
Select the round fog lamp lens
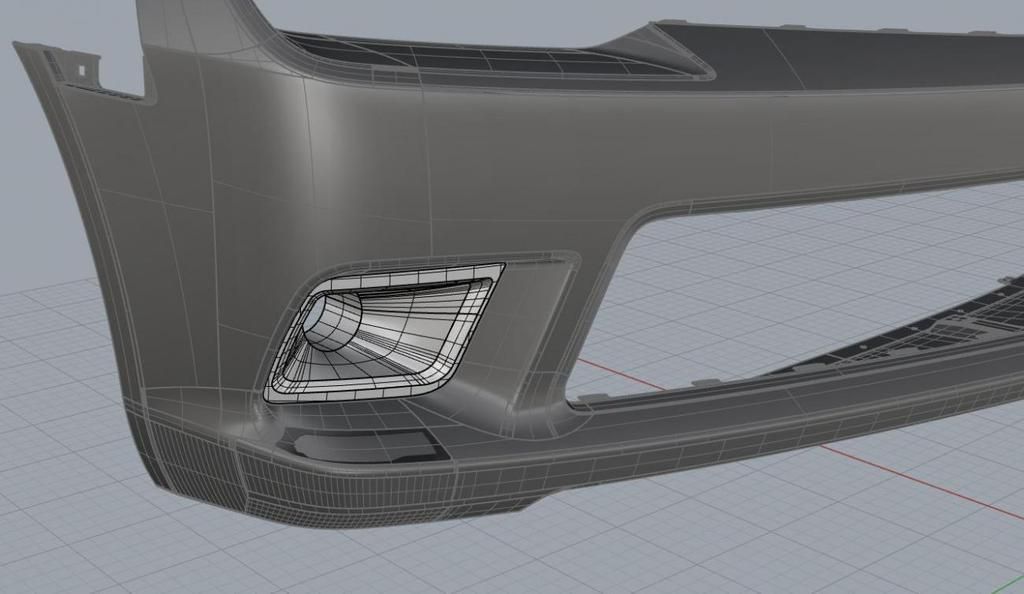point(331,320)
